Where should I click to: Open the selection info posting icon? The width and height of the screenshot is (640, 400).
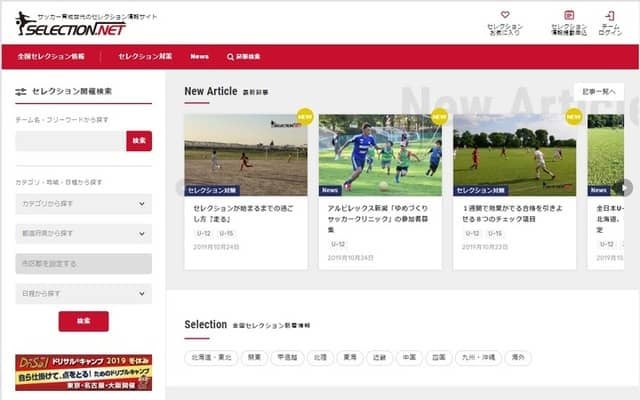pos(569,15)
